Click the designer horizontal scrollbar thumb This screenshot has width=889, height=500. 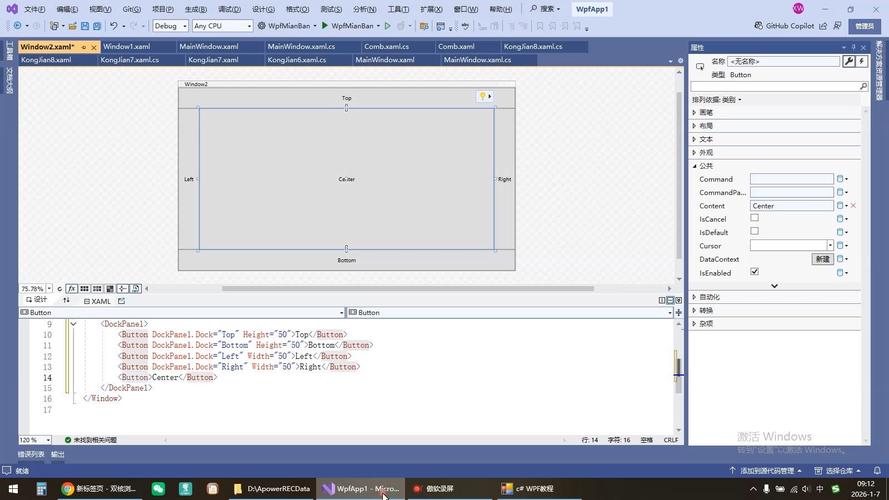point(408,289)
